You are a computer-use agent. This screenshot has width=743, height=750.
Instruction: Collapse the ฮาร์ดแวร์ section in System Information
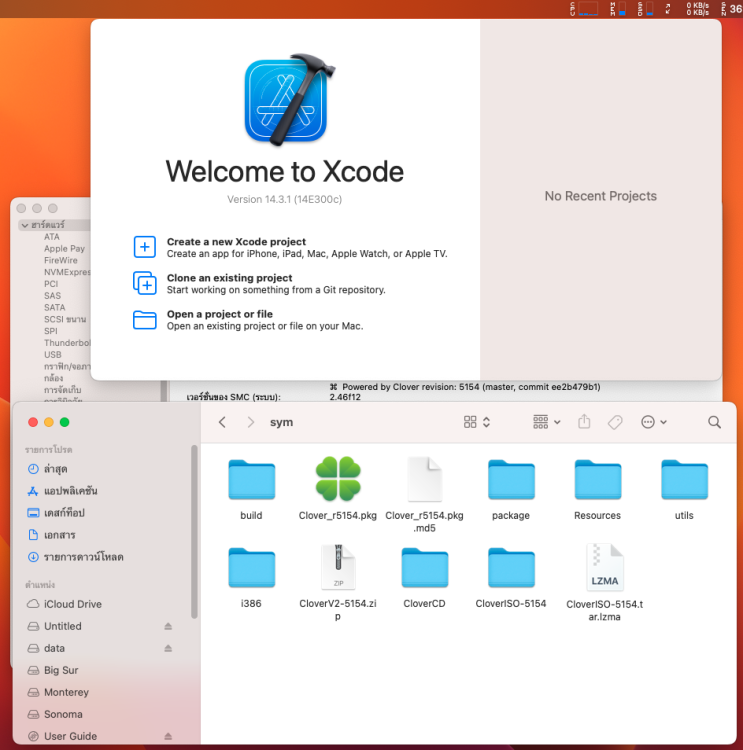pos(25,225)
